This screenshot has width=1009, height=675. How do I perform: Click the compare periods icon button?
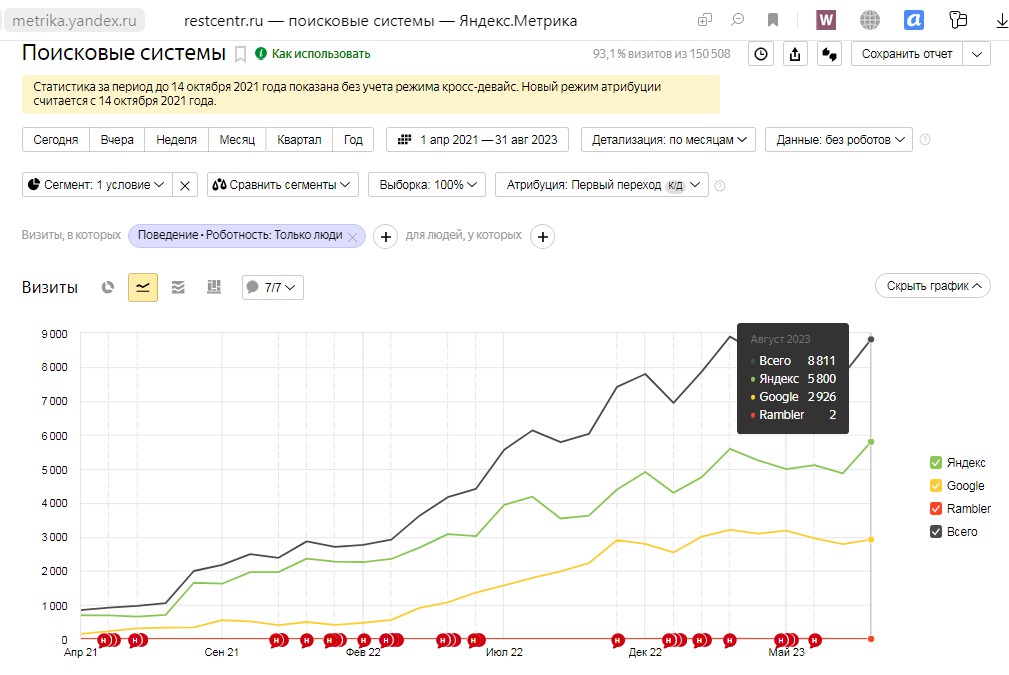pyautogui.click(x=829, y=54)
